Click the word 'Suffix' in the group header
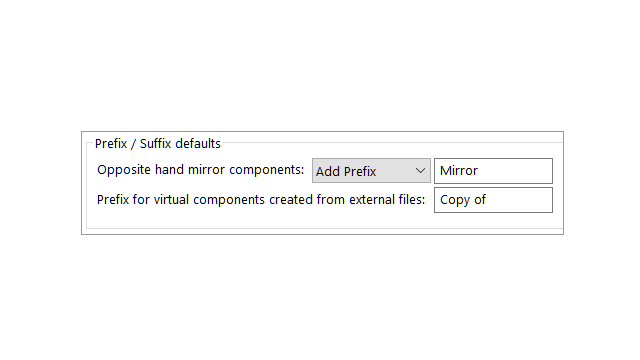This screenshot has height=360, width=640. [x=158, y=144]
